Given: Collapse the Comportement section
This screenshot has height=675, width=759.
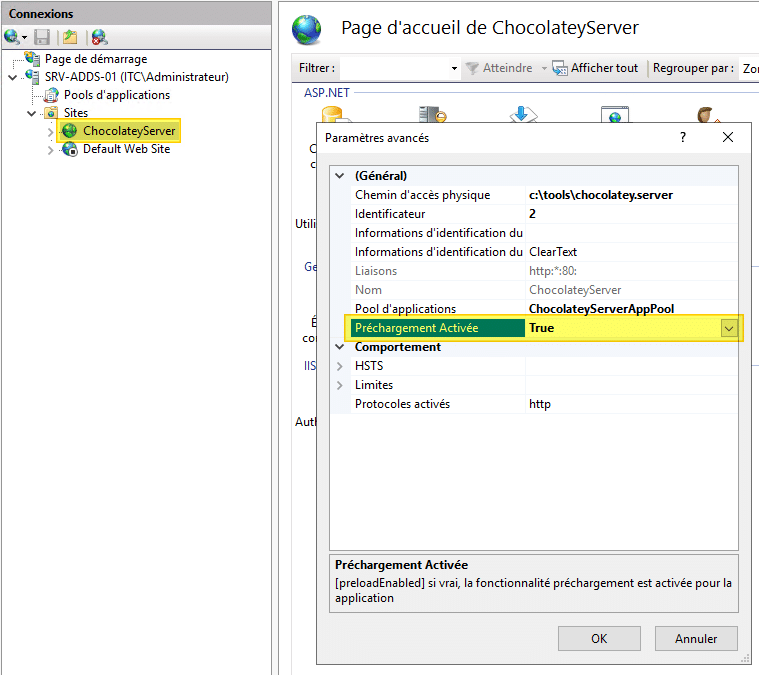Looking at the screenshot, I should pos(340,347).
